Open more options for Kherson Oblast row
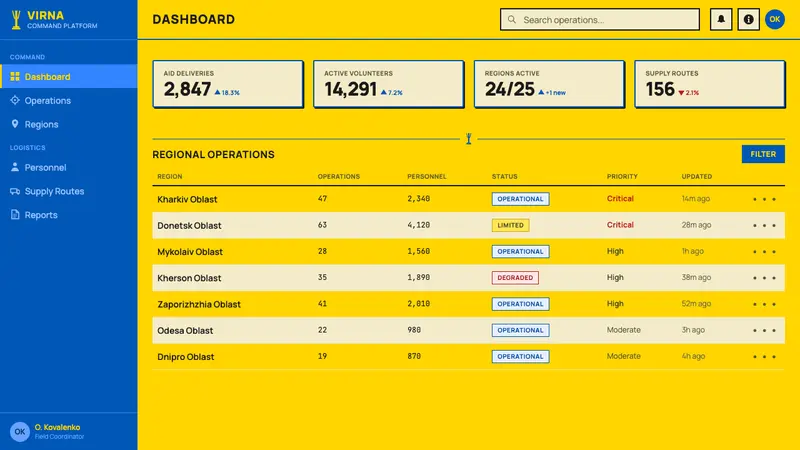Viewport: 800px width, 450px height. (764, 278)
